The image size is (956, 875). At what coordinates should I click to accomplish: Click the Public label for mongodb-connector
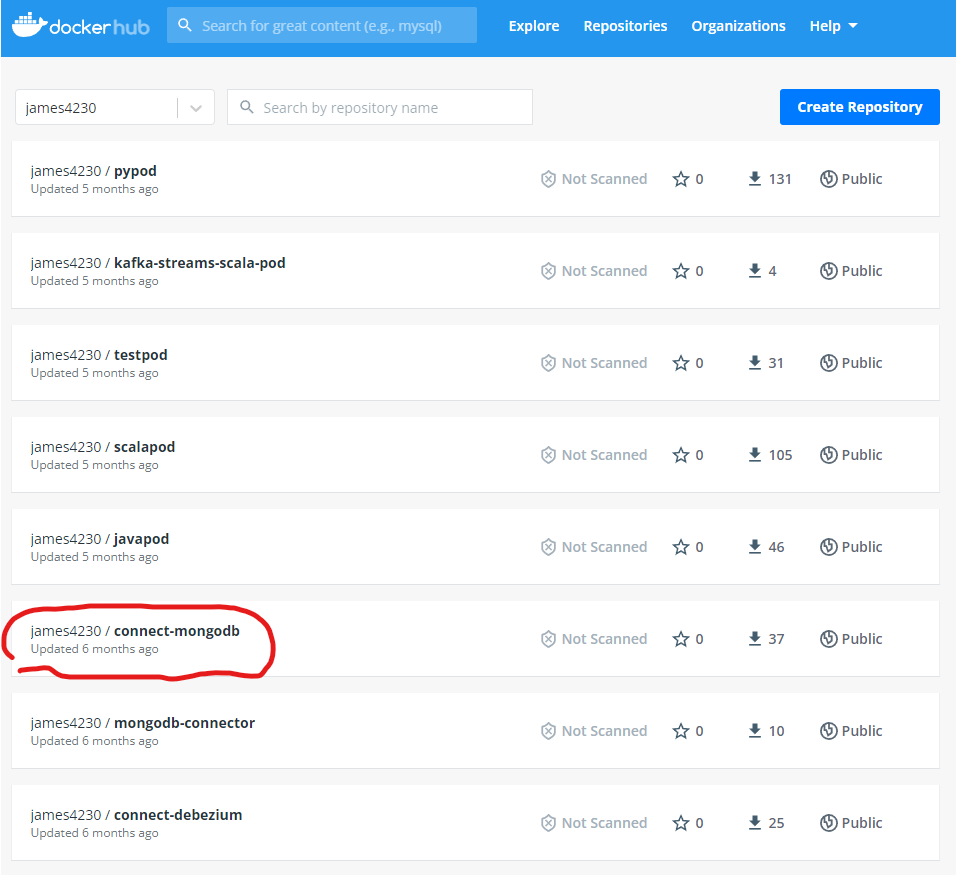[x=861, y=731]
